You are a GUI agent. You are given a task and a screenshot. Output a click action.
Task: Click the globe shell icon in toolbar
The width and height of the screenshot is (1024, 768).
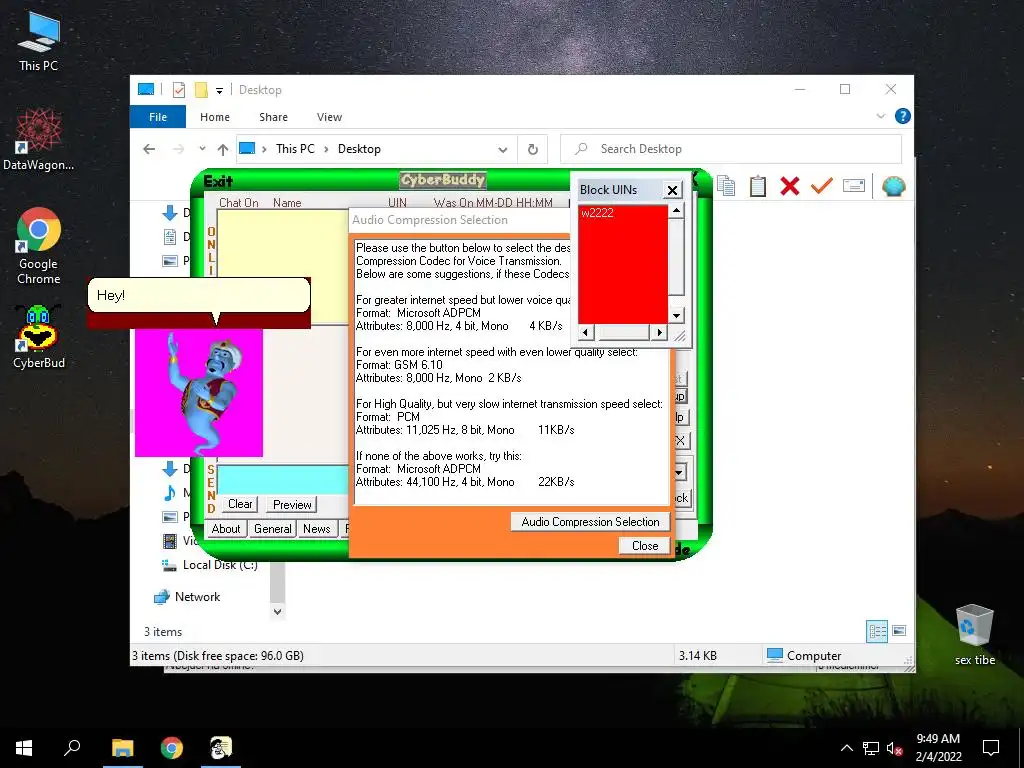coord(893,186)
